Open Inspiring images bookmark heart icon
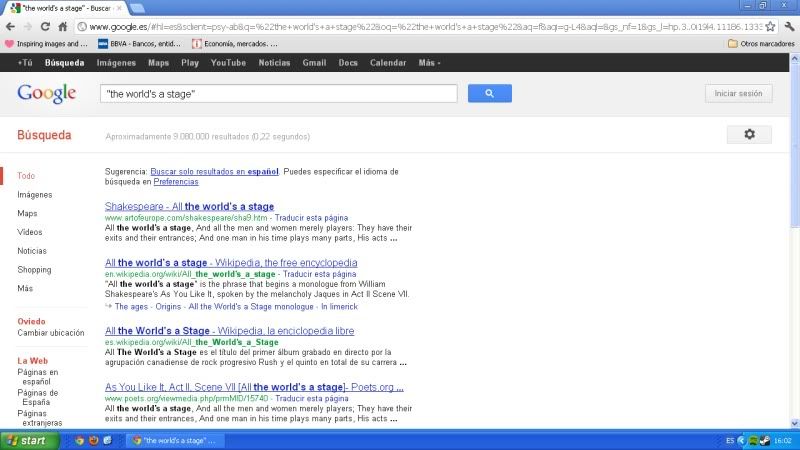 [x=9, y=44]
